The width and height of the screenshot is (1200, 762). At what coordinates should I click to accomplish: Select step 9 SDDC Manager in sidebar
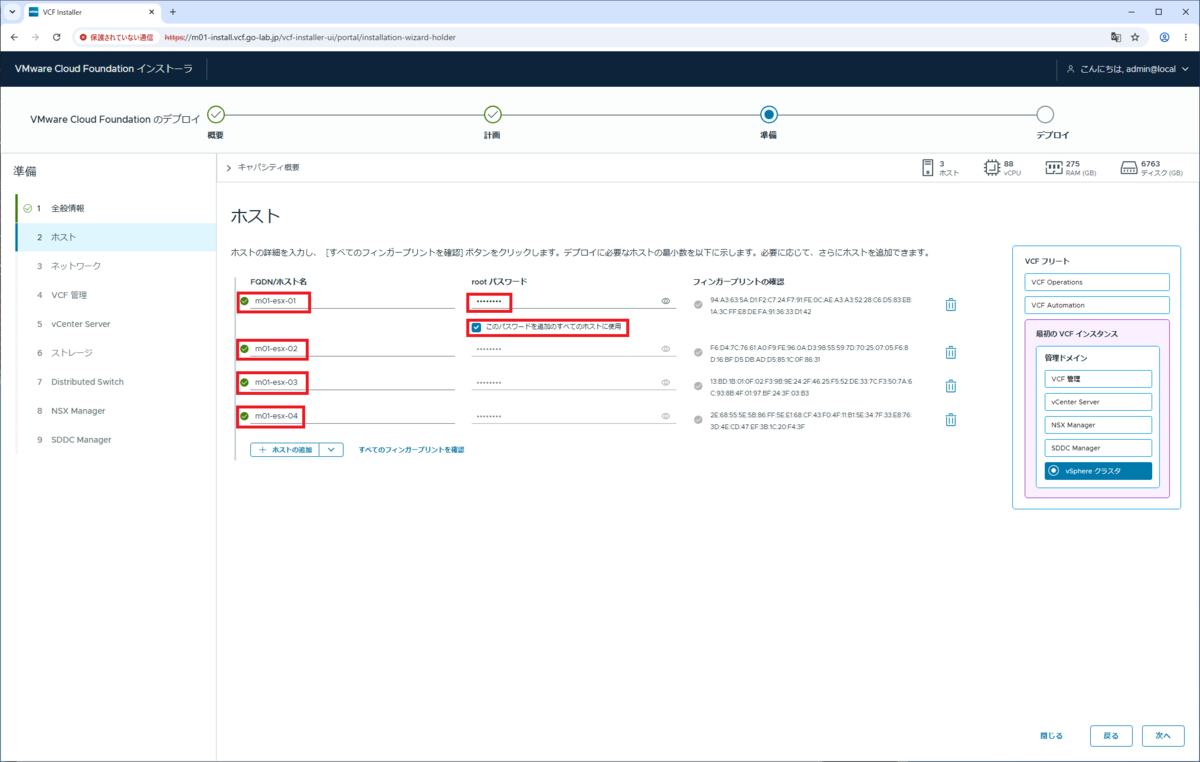click(x=116, y=440)
